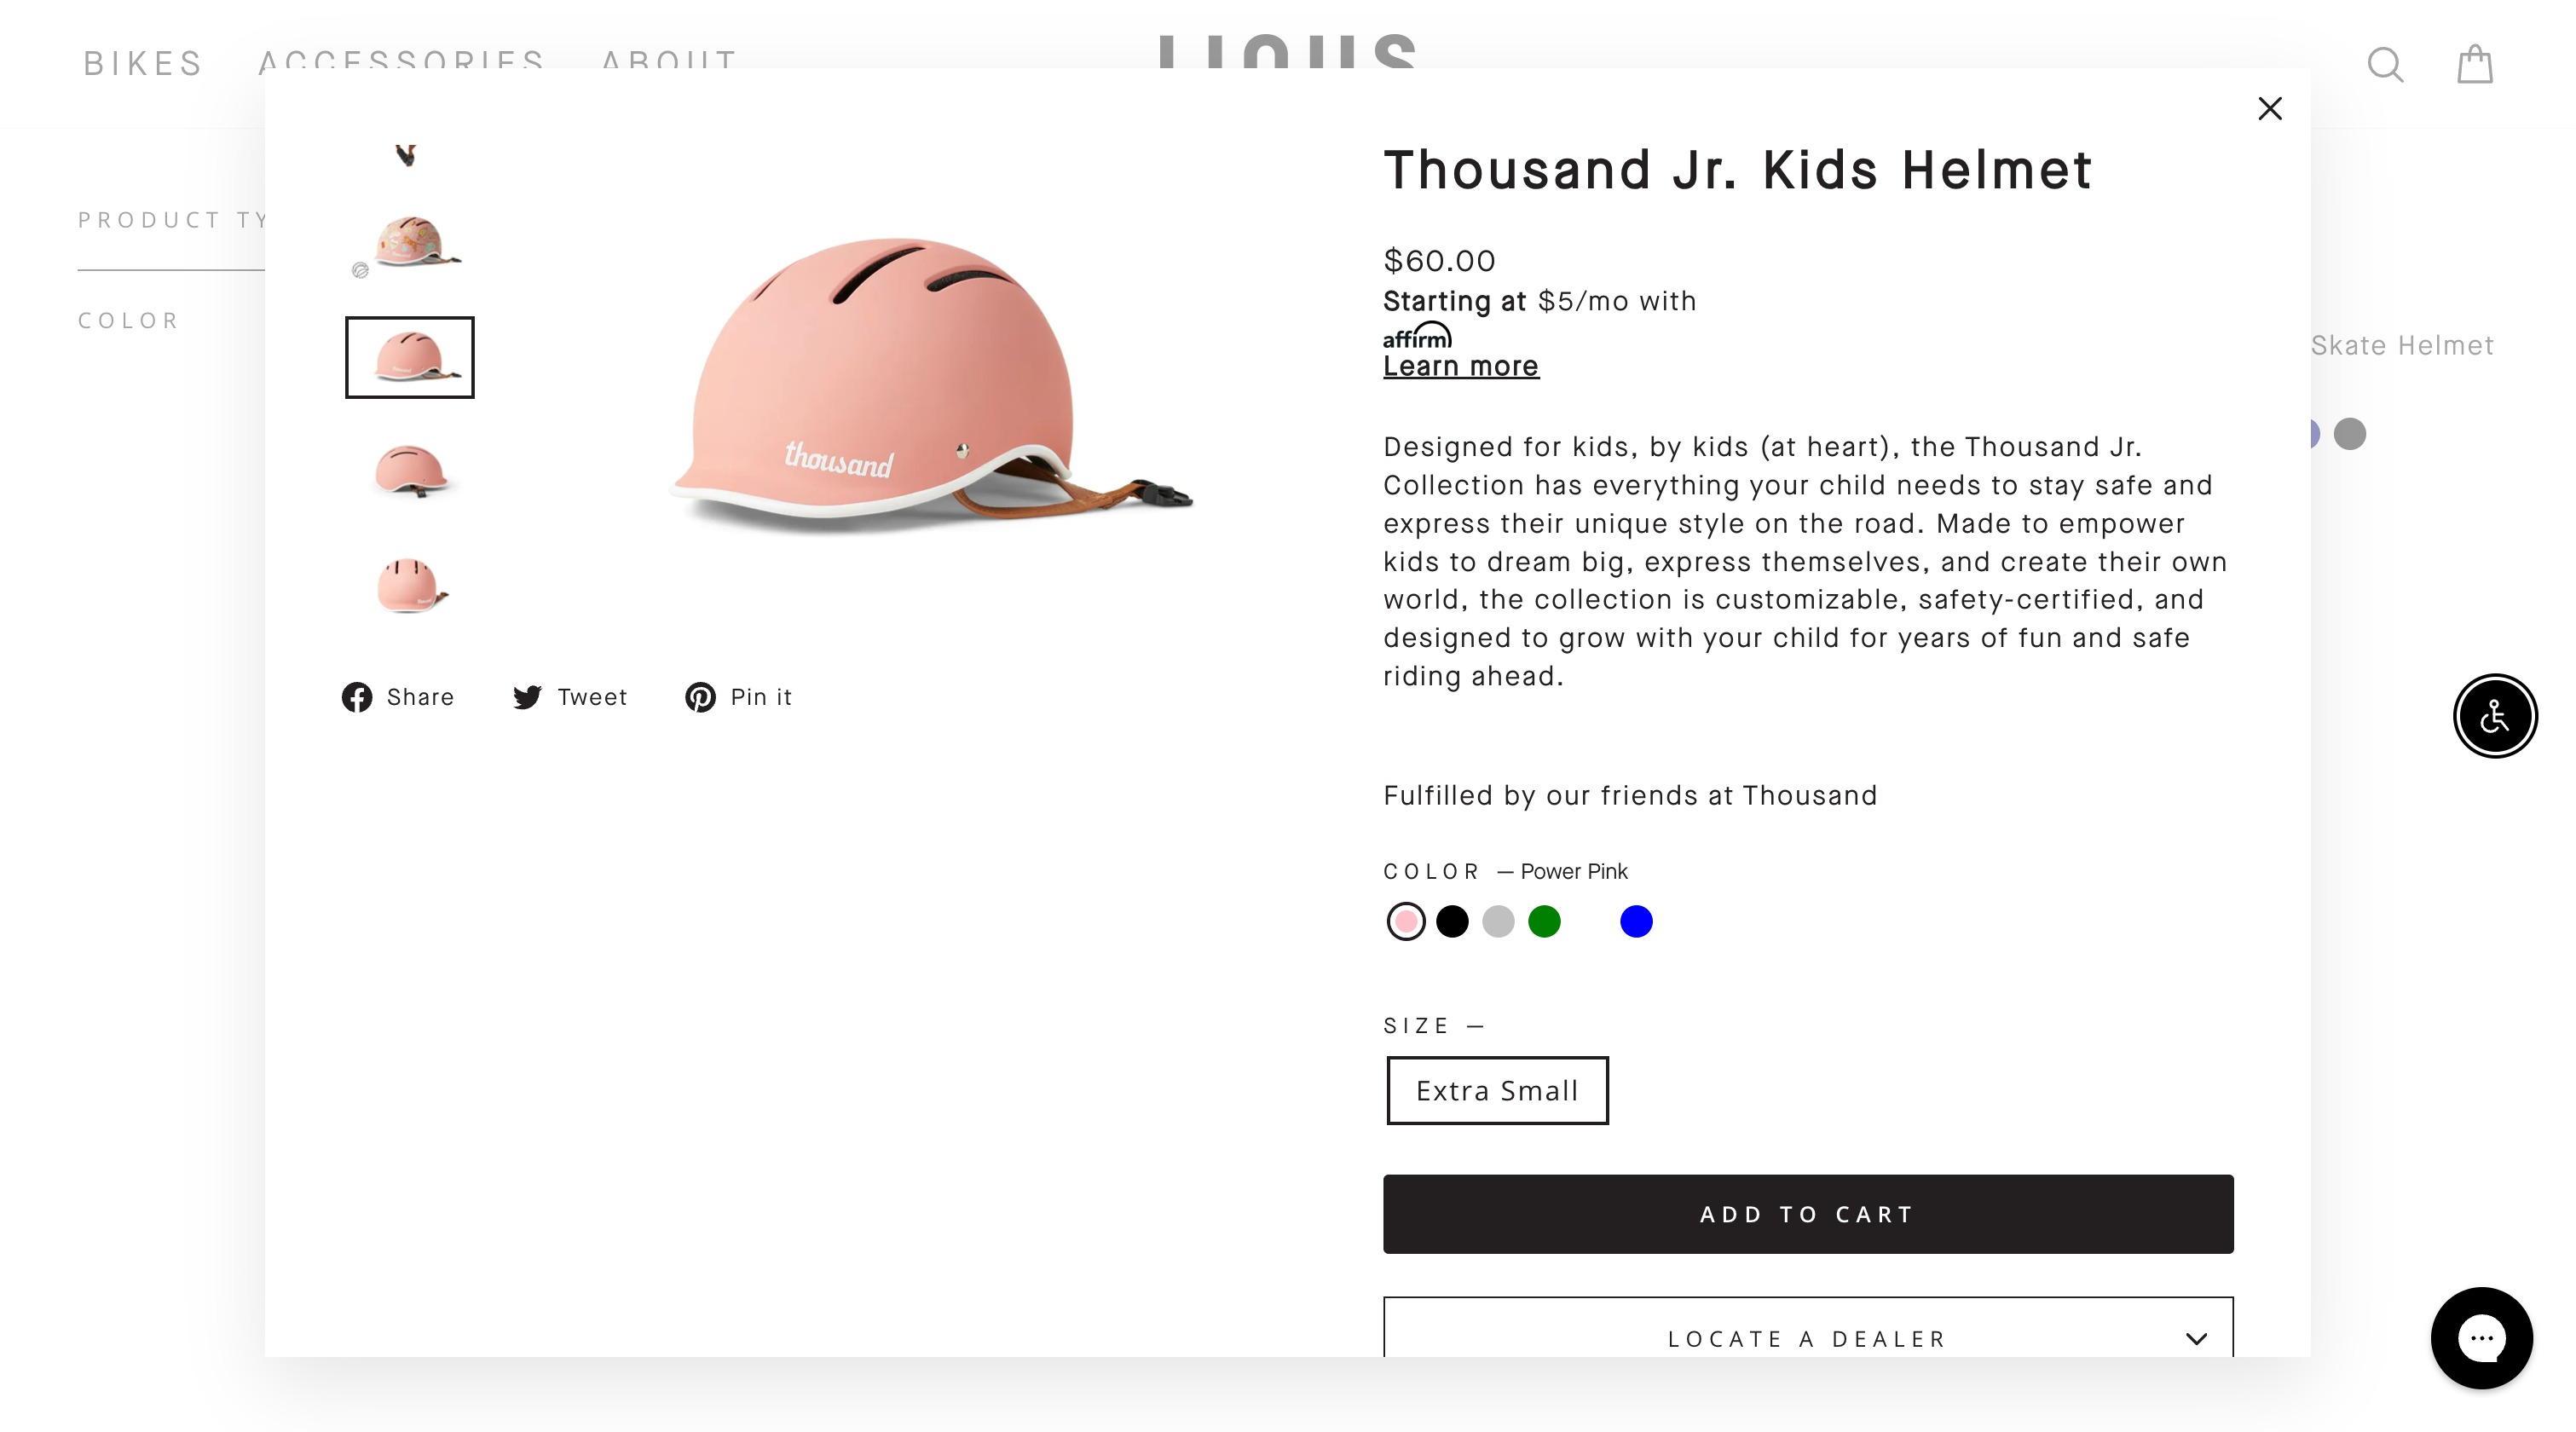Open the chat support bubble
The image size is (2576, 1432).
(x=2481, y=1337)
